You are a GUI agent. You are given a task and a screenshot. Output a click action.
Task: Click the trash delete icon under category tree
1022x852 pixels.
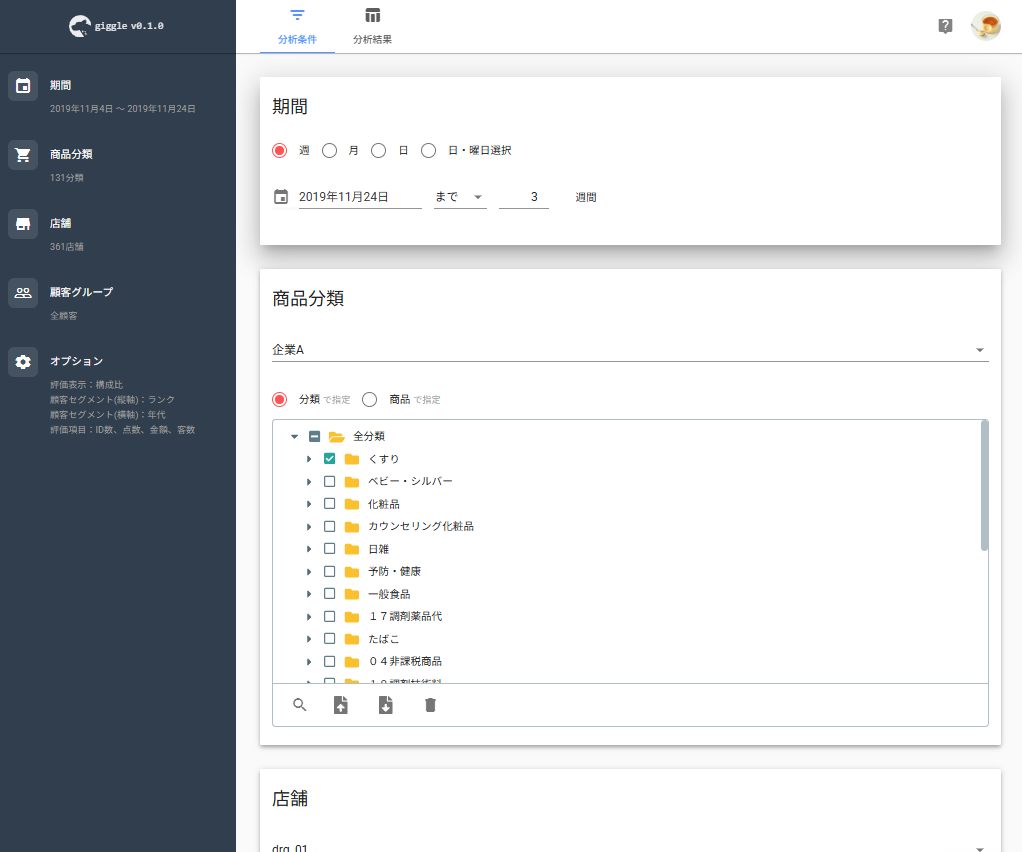tap(430, 705)
